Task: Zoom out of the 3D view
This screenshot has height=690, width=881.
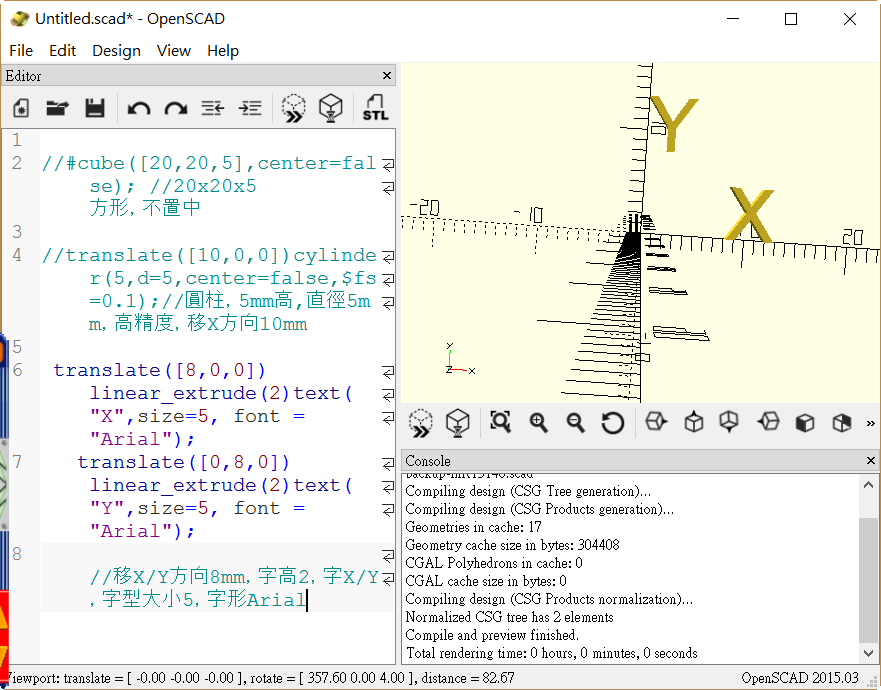Action: [x=575, y=423]
